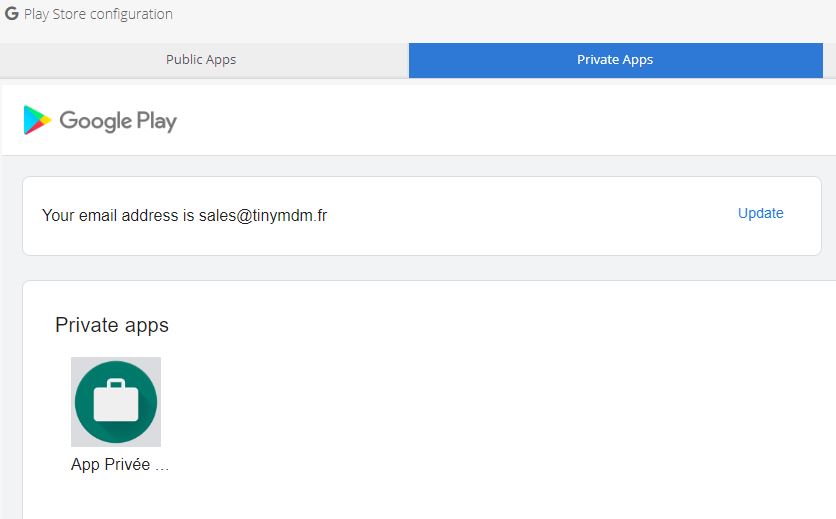Click the ellipsis after App Privée name
Screen dimensions: 836x519
pyautogui.click(x=162, y=468)
